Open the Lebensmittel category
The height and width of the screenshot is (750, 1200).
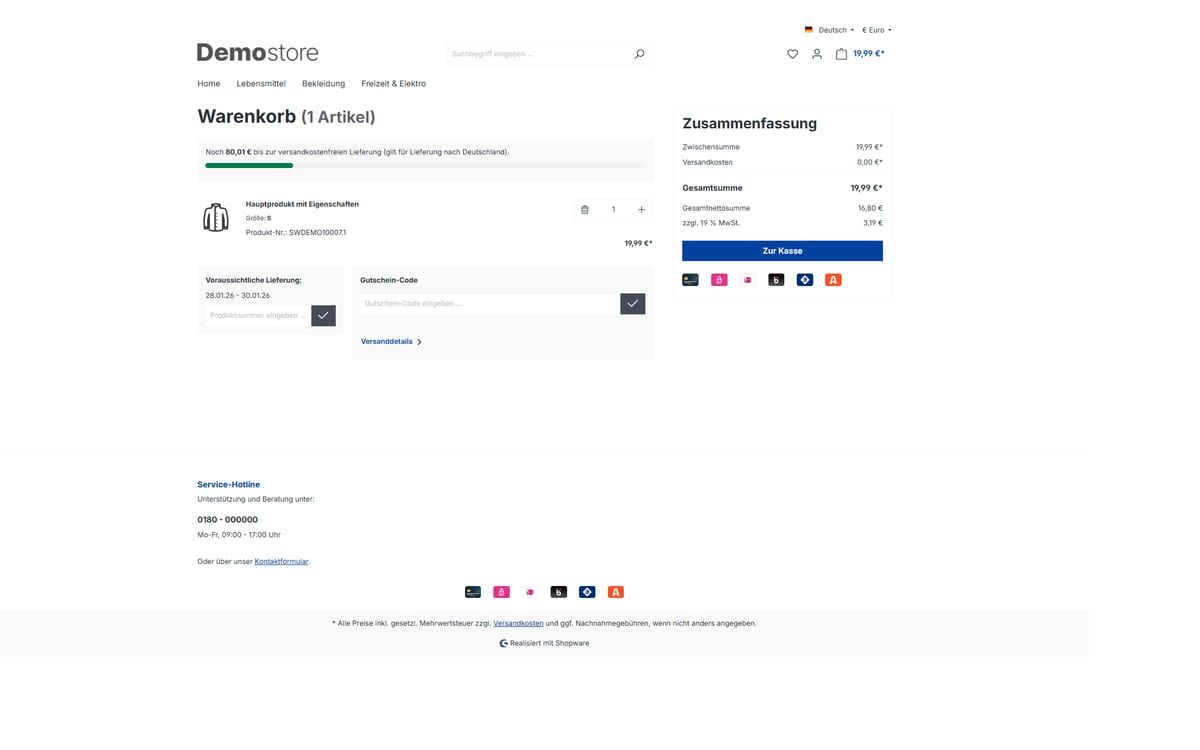[x=261, y=84]
